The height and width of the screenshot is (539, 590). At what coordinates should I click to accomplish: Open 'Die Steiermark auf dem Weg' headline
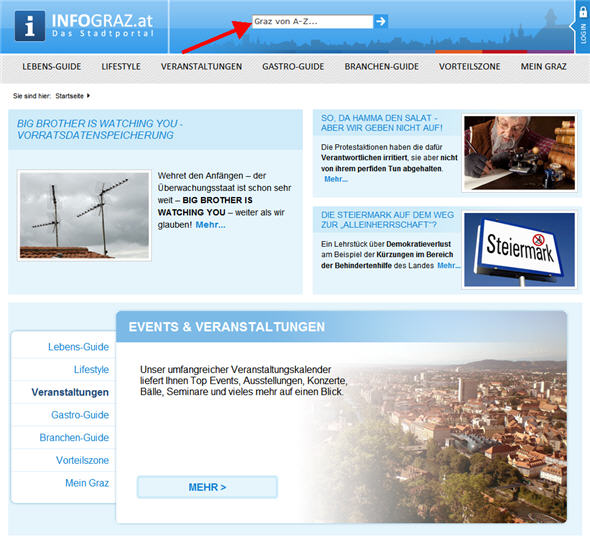(388, 220)
